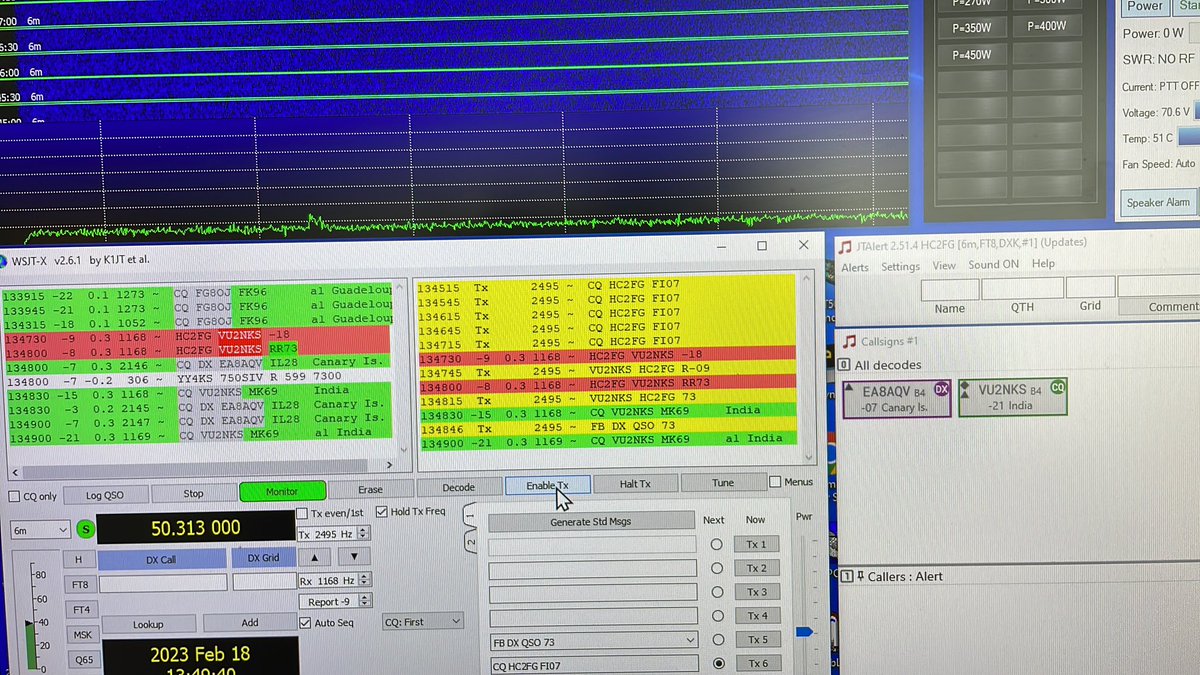Screen dimensions: 1200x675
Task: Click the green S sync indicator
Action: click(x=86, y=529)
